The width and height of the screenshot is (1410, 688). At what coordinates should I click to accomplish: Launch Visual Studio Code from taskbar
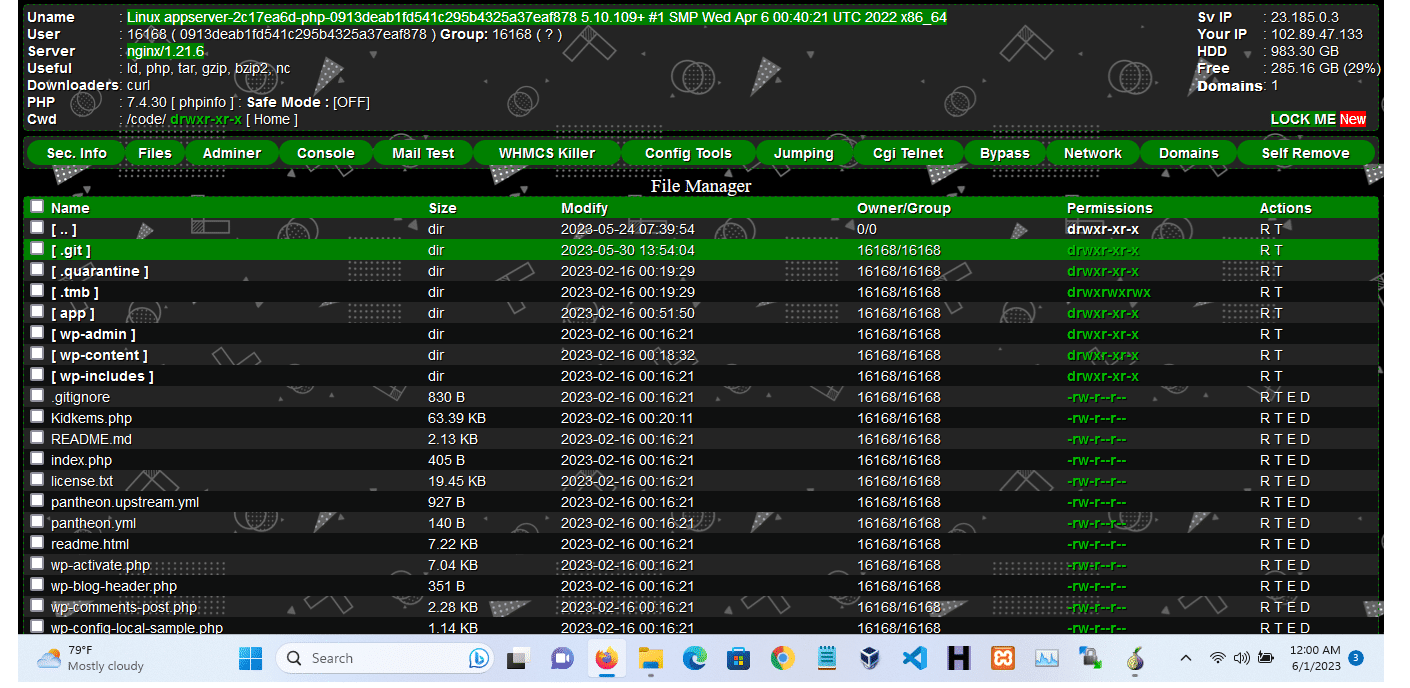pyautogui.click(x=914, y=658)
